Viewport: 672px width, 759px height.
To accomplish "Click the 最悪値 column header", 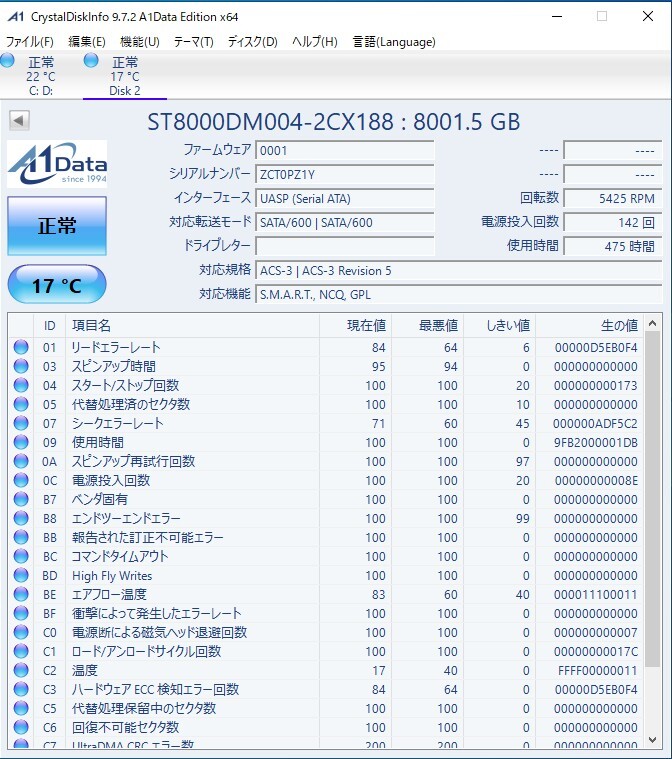I will 428,325.
